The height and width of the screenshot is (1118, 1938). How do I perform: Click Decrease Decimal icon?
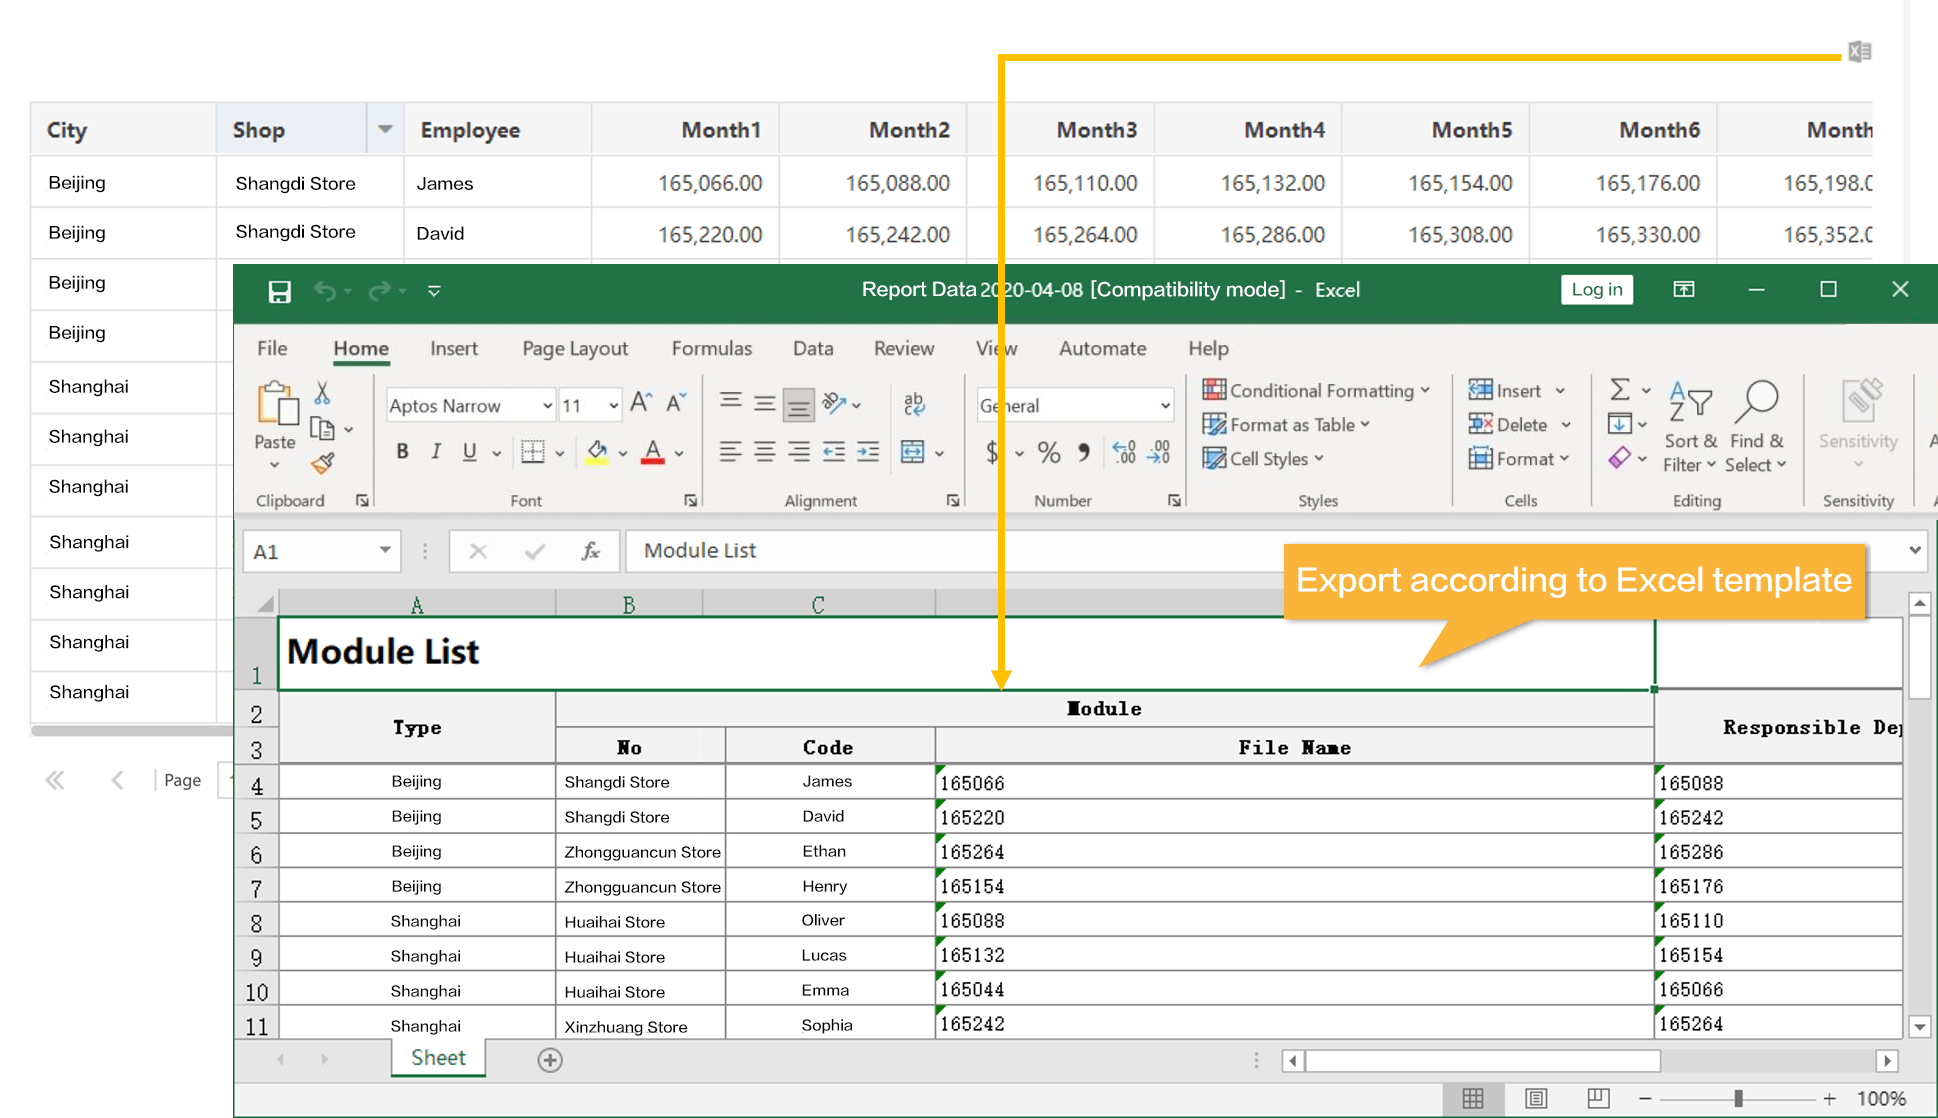tap(1159, 453)
